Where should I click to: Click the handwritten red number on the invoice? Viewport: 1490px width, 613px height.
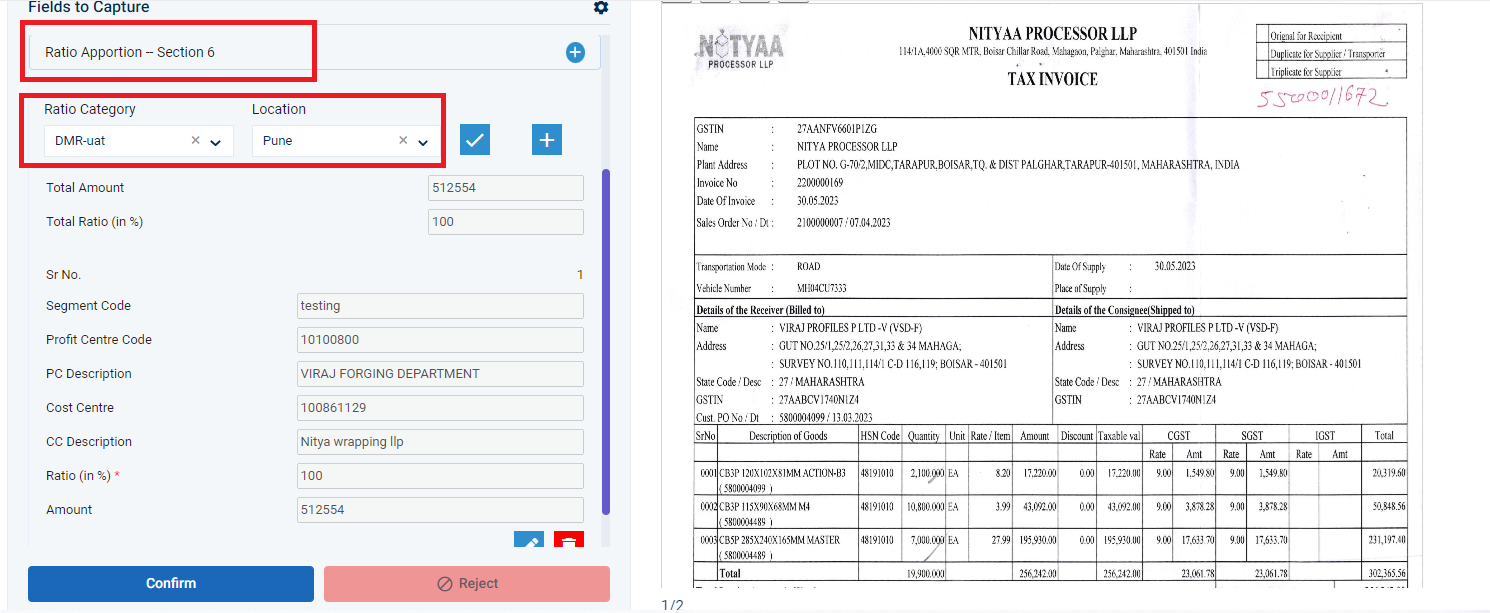(1324, 98)
